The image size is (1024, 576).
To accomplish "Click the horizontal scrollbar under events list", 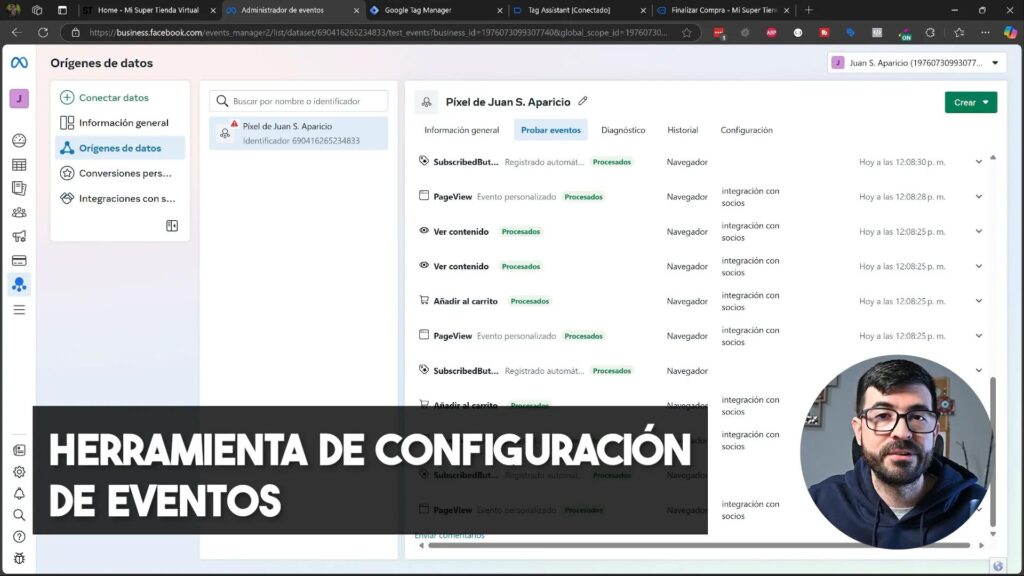I will pyautogui.click(x=699, y=545).
